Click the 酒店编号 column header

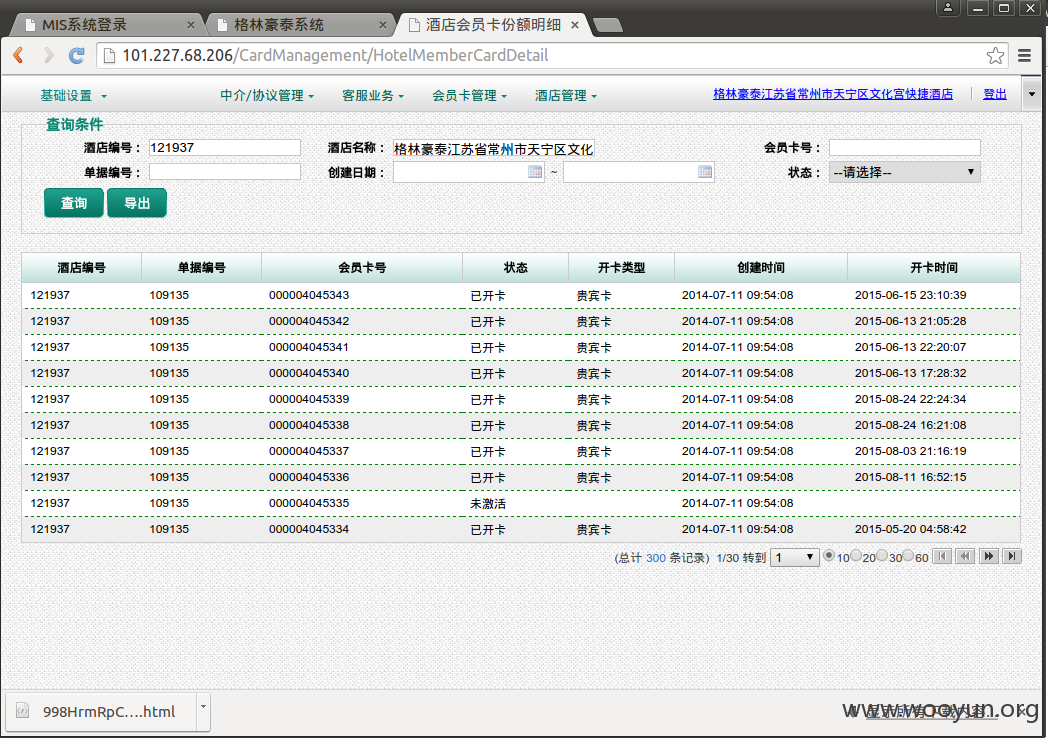pos(82,267)
